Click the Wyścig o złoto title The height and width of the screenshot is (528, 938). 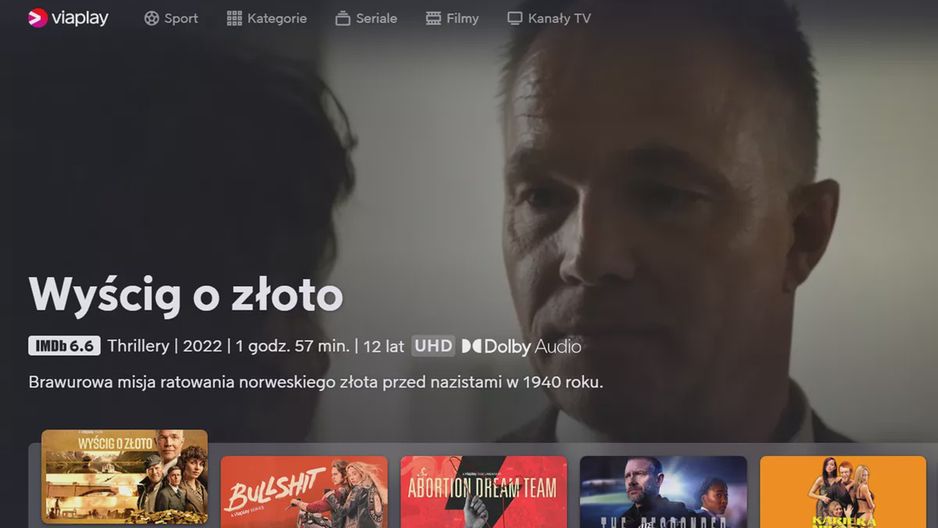pyautogui.click(x=186, y=295)
